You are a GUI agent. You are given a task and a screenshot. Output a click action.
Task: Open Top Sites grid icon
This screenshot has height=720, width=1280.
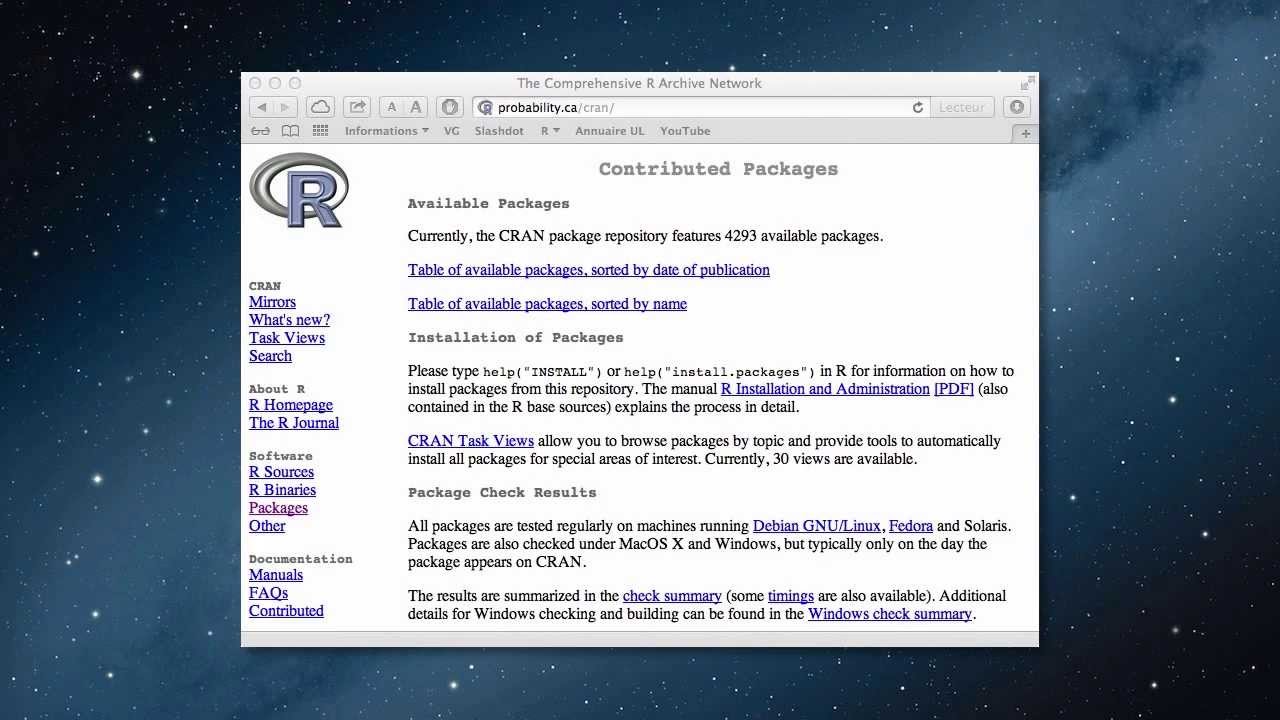click(321, 131)
